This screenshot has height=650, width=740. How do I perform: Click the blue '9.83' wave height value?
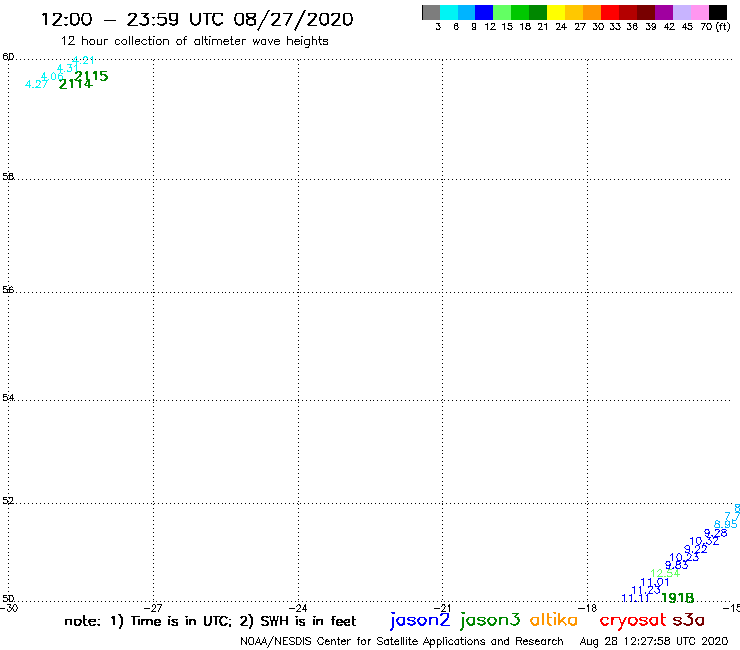[x=676, y=565]
